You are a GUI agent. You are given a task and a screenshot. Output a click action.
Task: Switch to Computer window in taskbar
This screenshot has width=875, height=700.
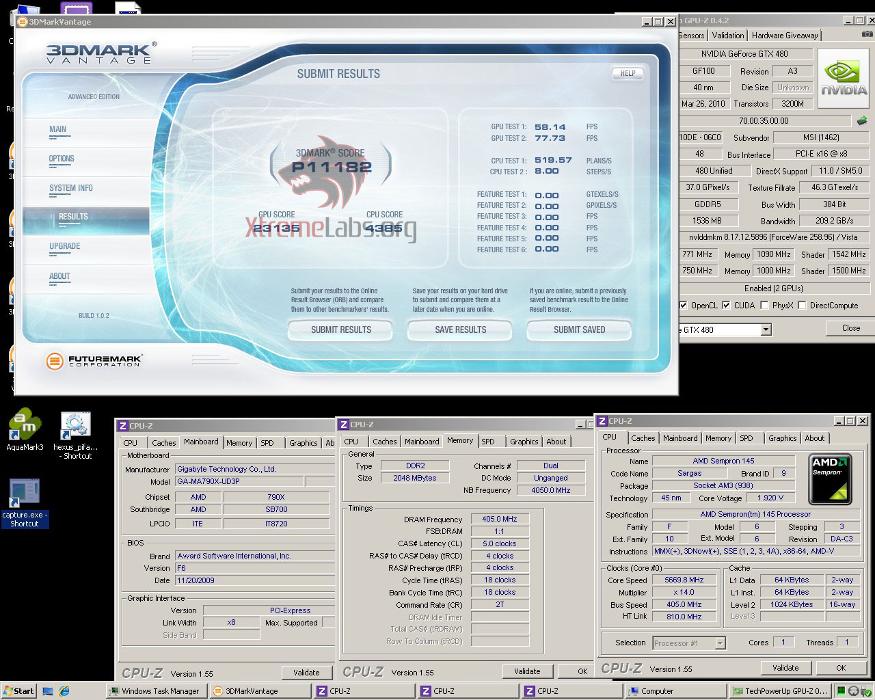tap(676, 691)
